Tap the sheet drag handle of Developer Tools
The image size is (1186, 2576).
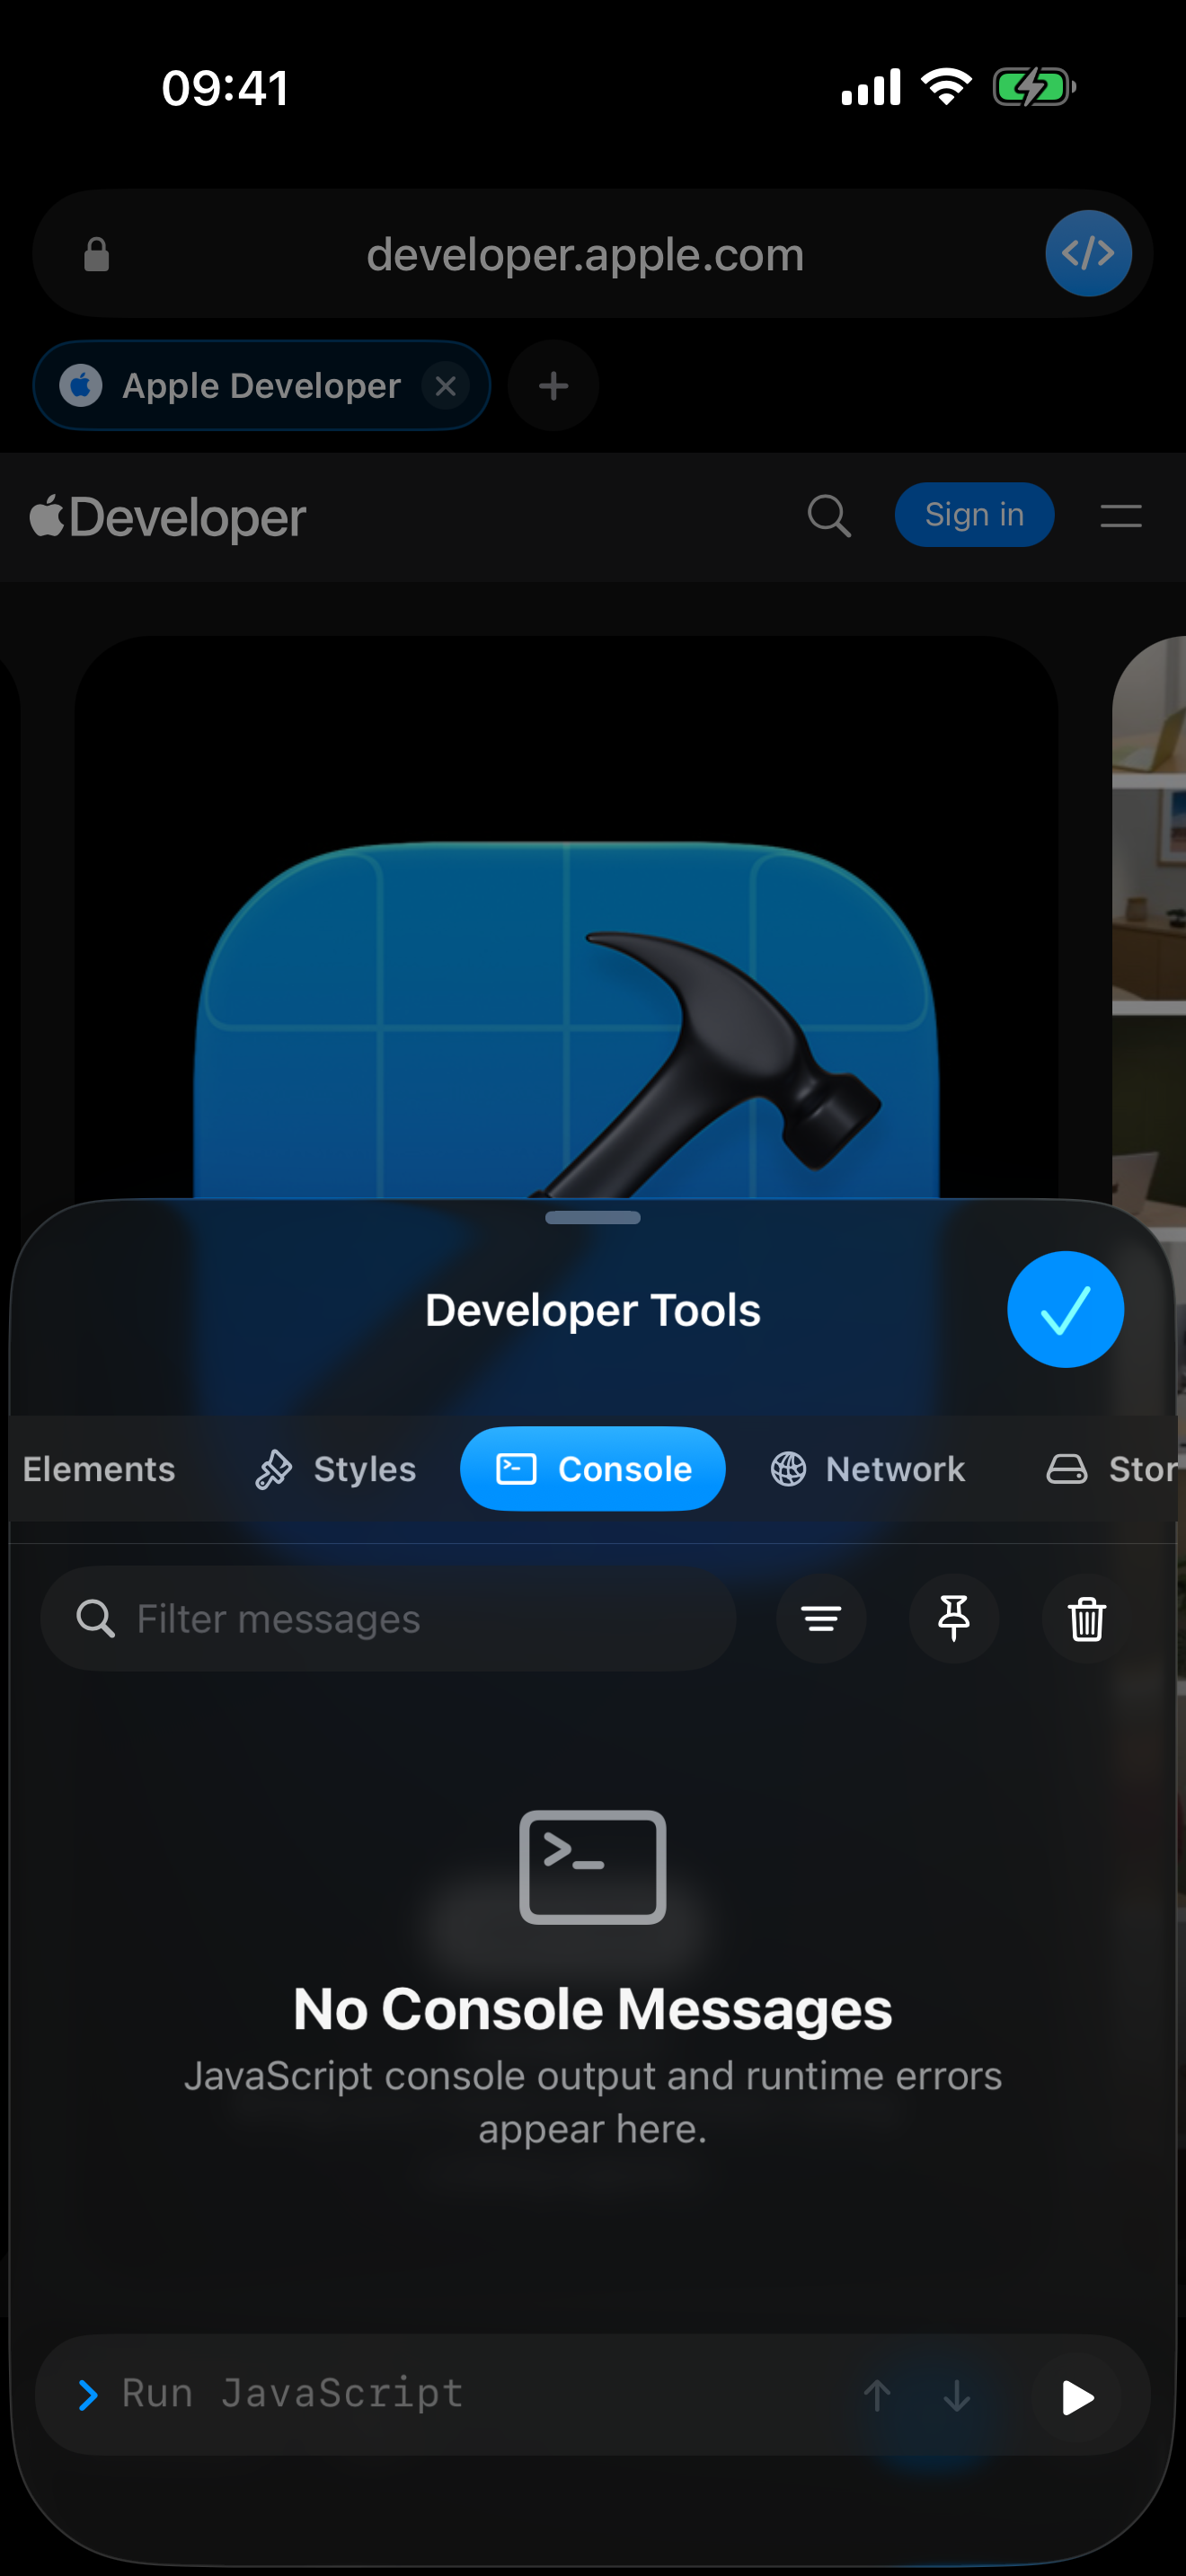[593, 1217]
